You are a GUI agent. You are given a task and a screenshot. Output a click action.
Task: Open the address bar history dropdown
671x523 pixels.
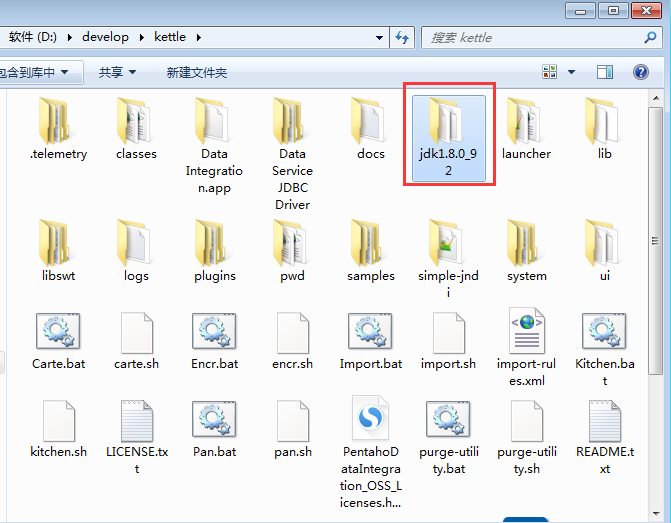379,38
